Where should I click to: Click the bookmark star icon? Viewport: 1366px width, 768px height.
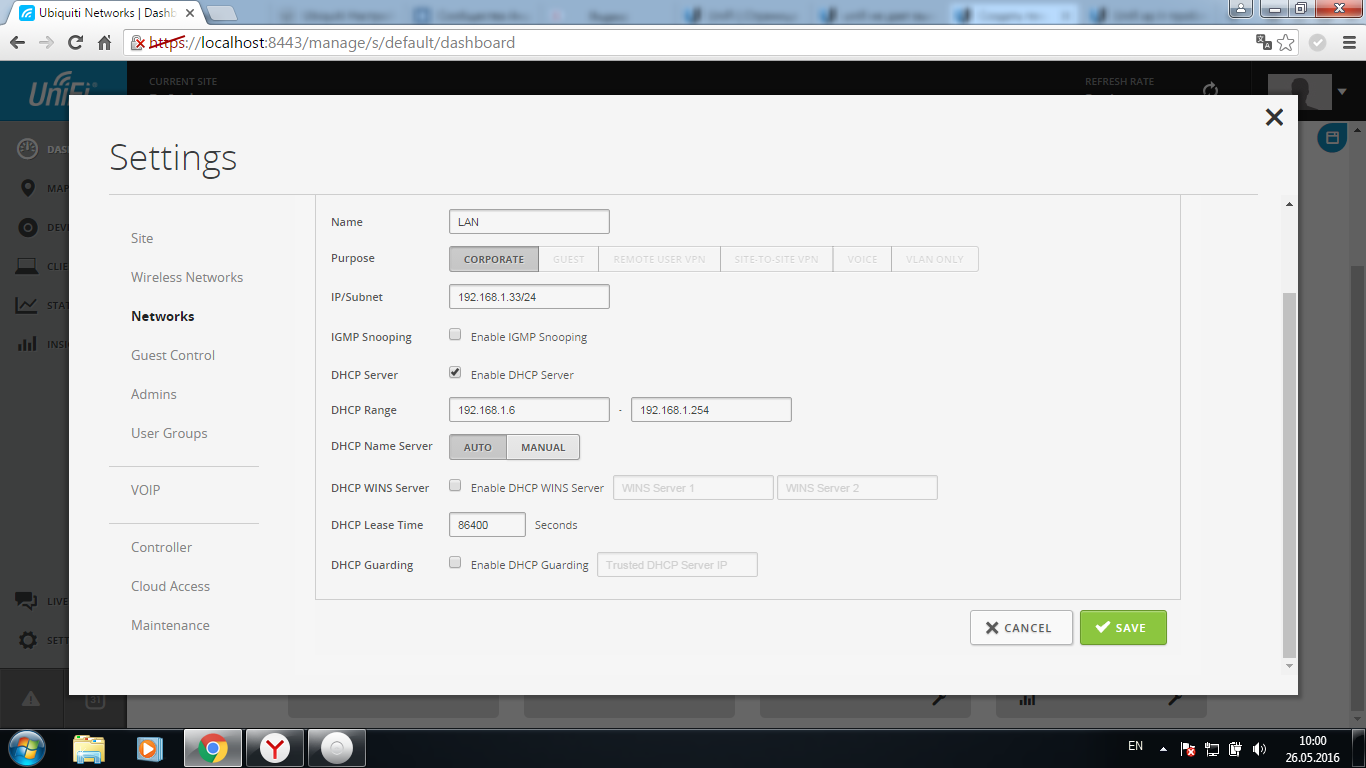(x=1286, y=43)
